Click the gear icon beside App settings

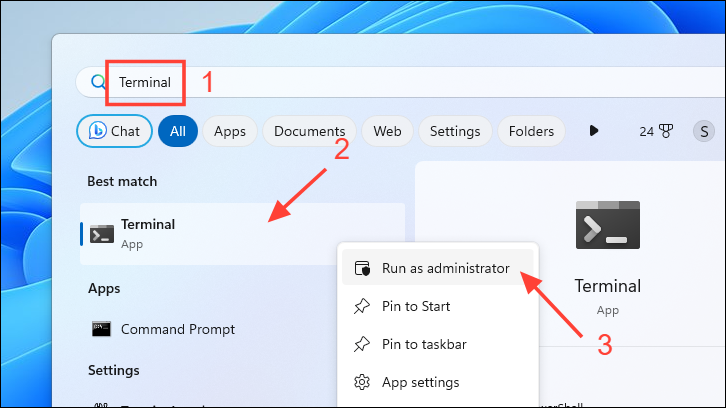point(362,382)
